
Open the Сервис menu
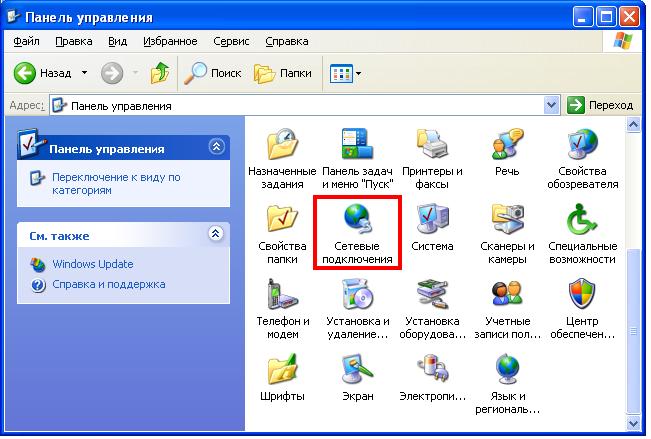pos(231,41)
